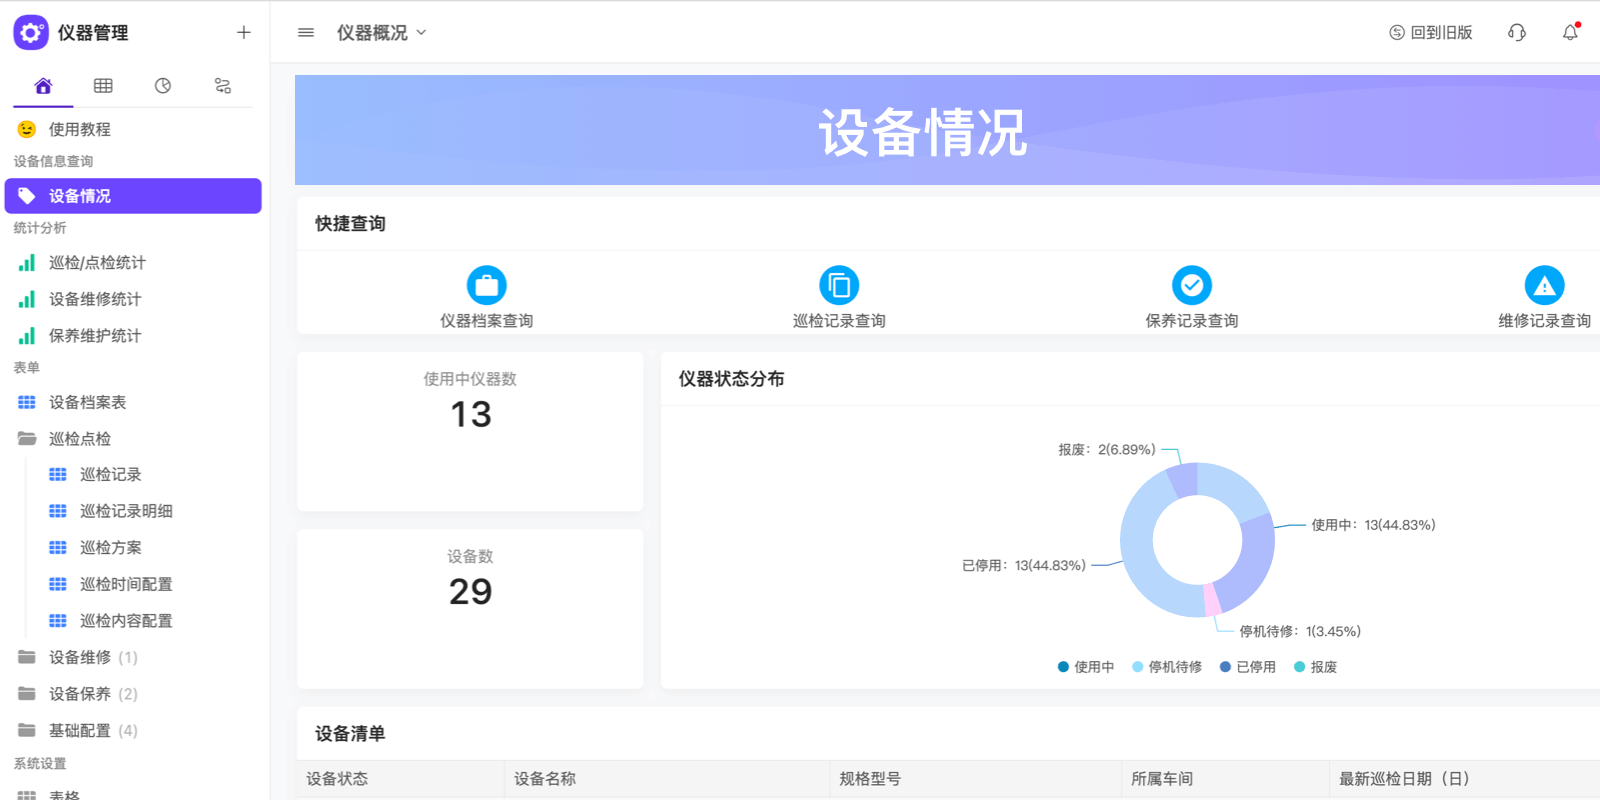
Task: Toggle 停机待修 legend item in chart
Action: point(1167,667)
